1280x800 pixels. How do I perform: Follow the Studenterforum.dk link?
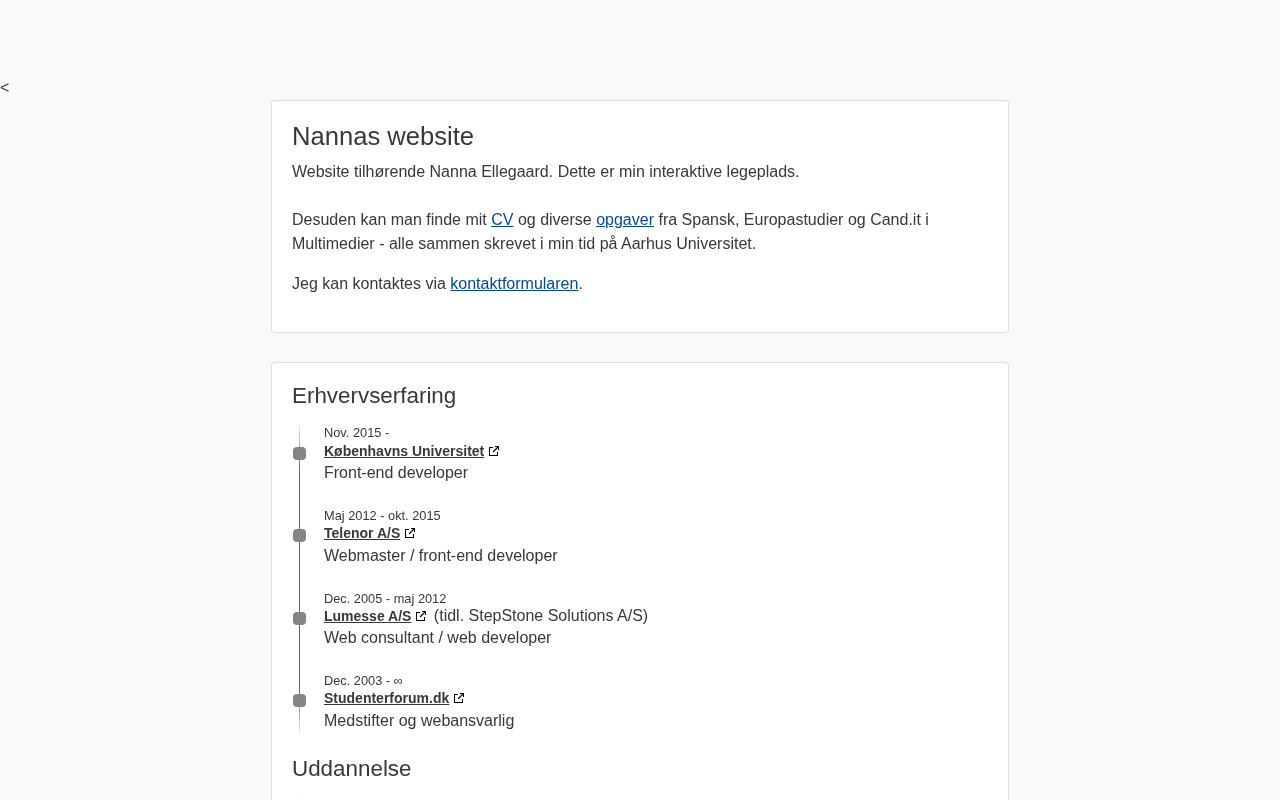pyautogui.click(x=387, y=699)
